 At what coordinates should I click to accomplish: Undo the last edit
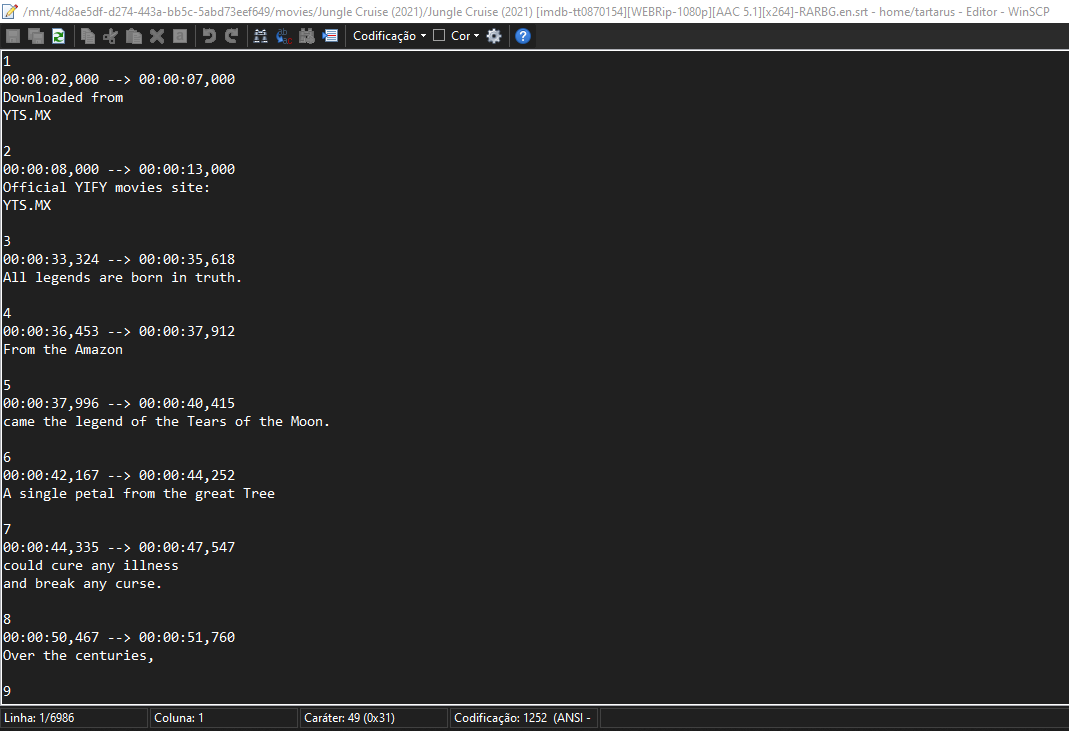click(209, 36)
